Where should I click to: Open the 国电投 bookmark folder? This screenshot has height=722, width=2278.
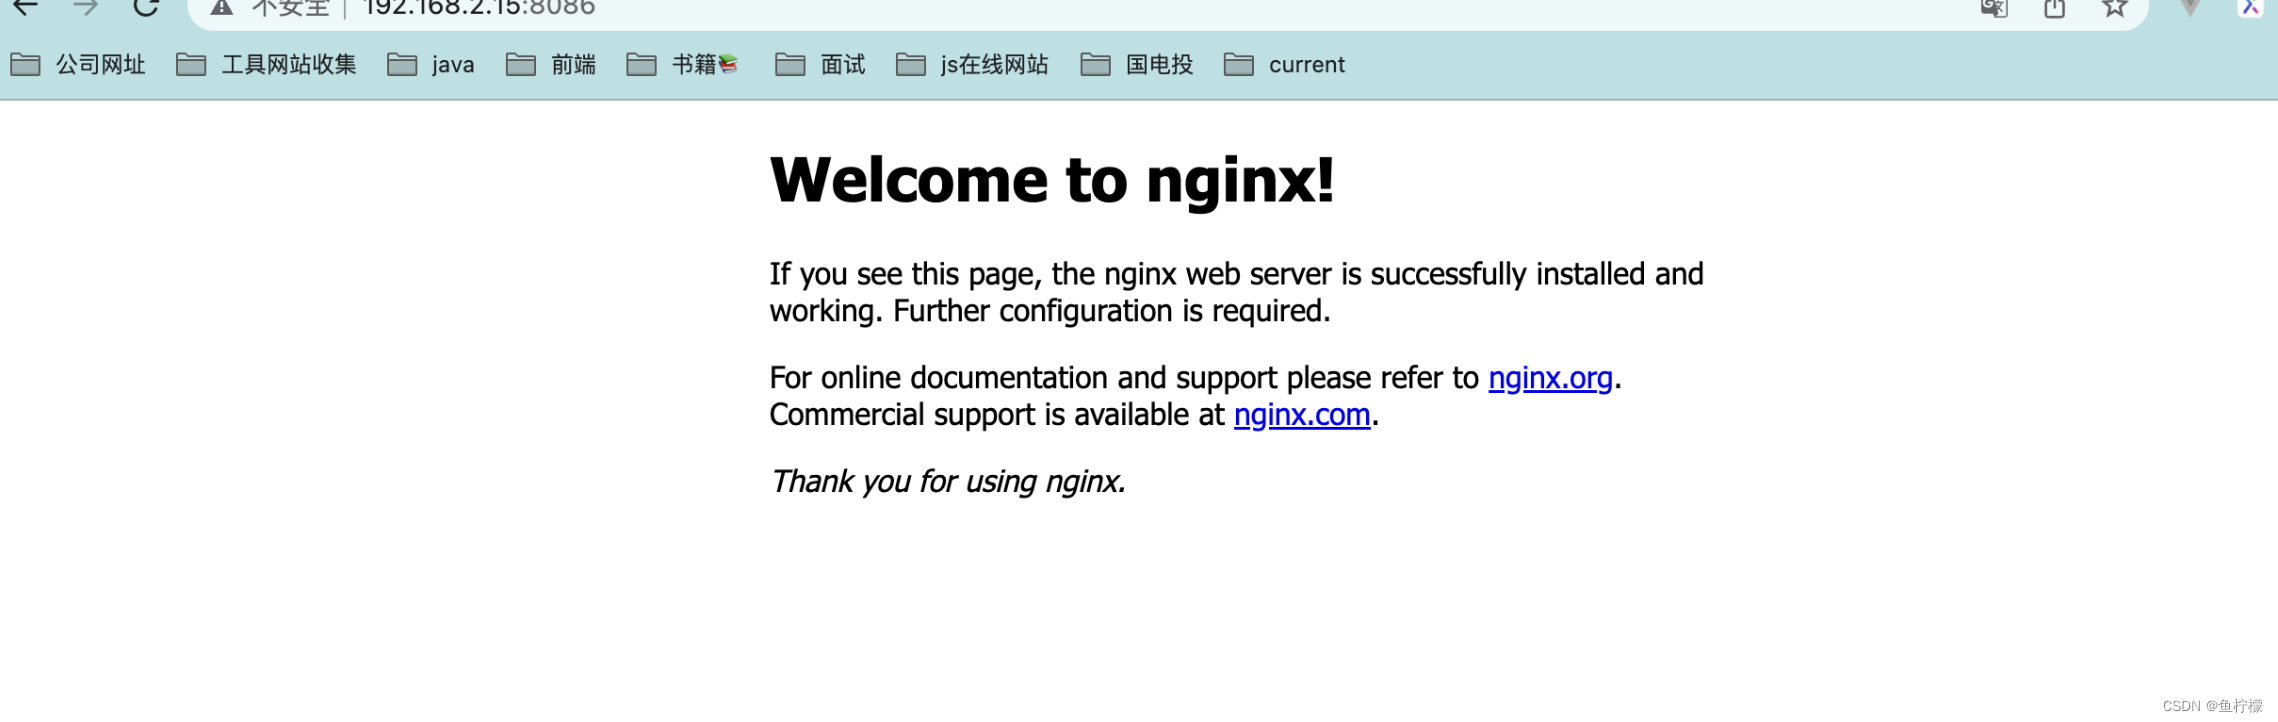click(x=1137, y=65)
